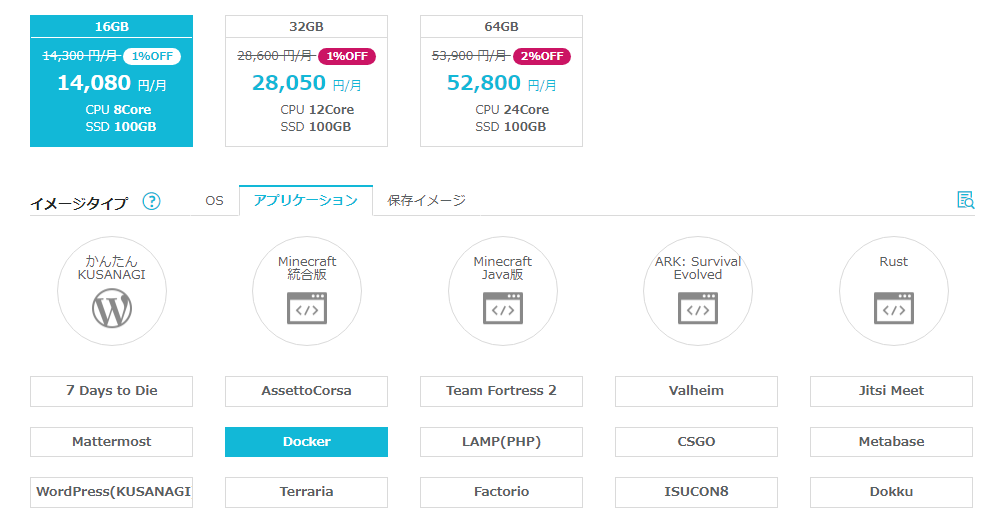Choose the 7 Days to Die button
This screenshot has width=996, height=509.
(112, 391)
